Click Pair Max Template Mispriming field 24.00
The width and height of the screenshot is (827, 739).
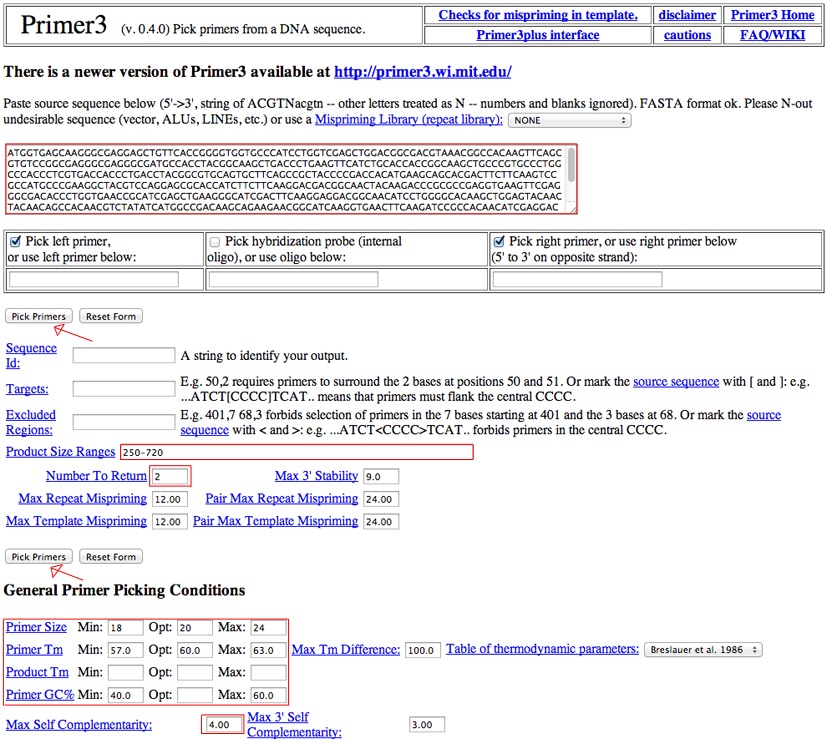point(381,522)
